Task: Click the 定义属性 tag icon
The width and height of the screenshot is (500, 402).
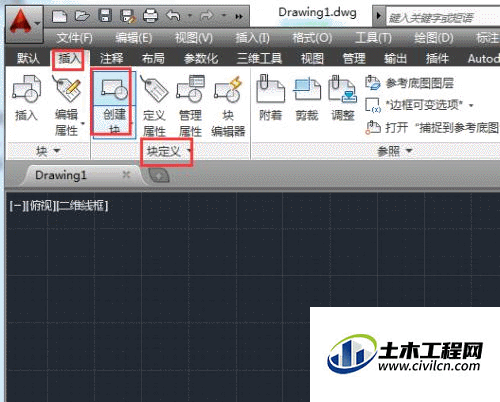Action: [154, 88]
